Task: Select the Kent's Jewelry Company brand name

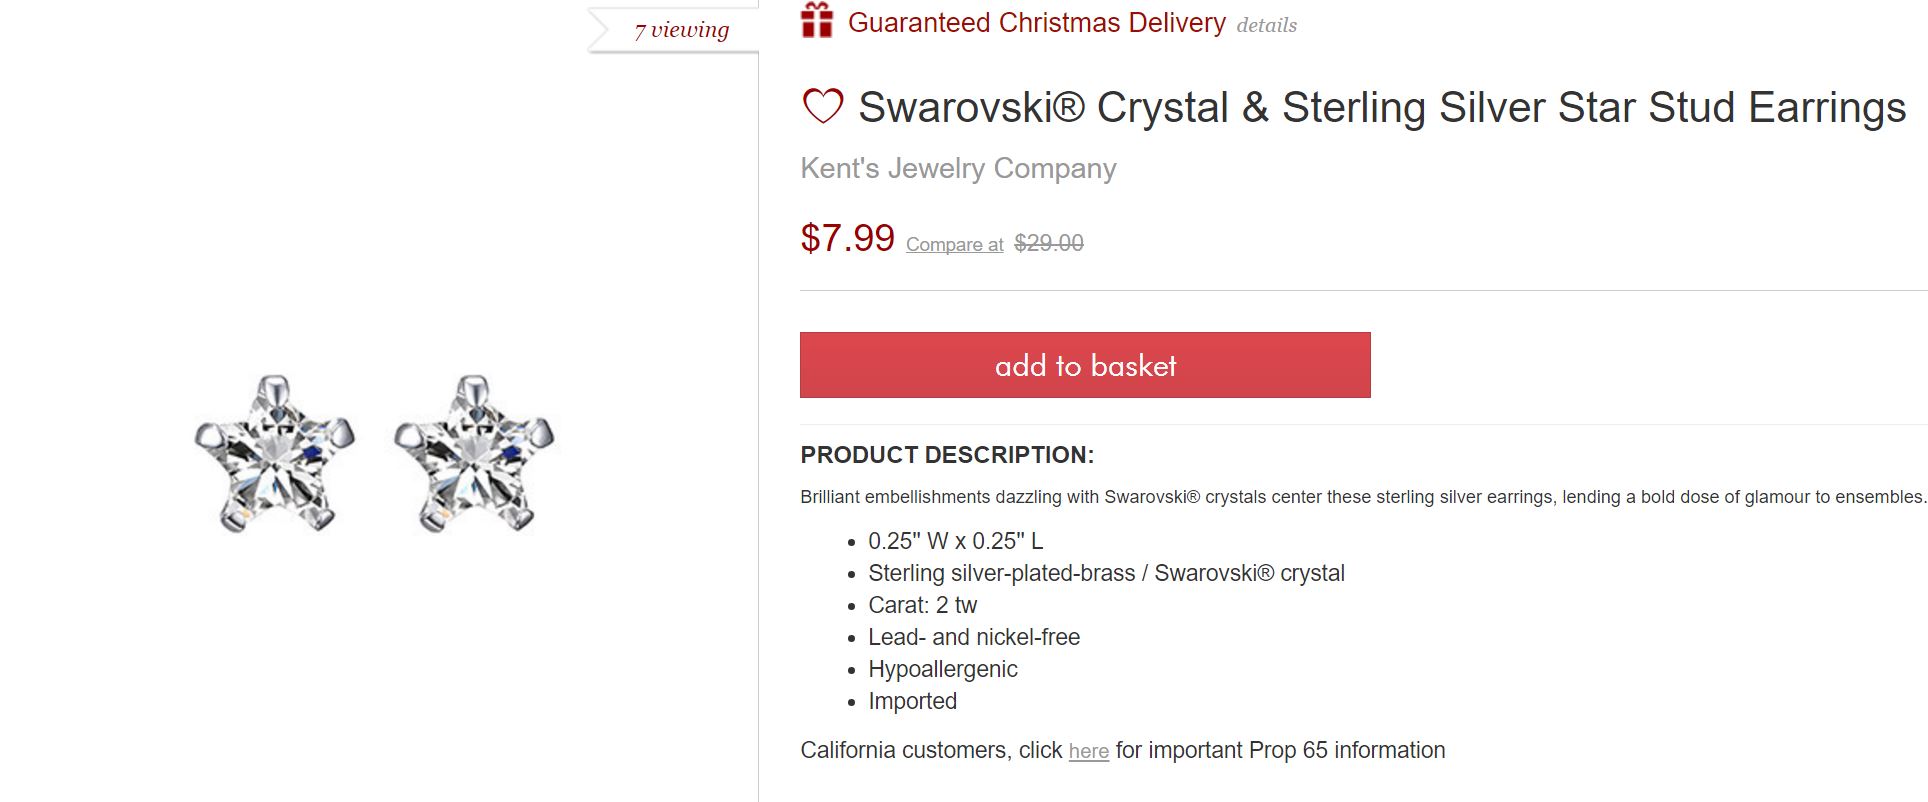Action: 958,168
